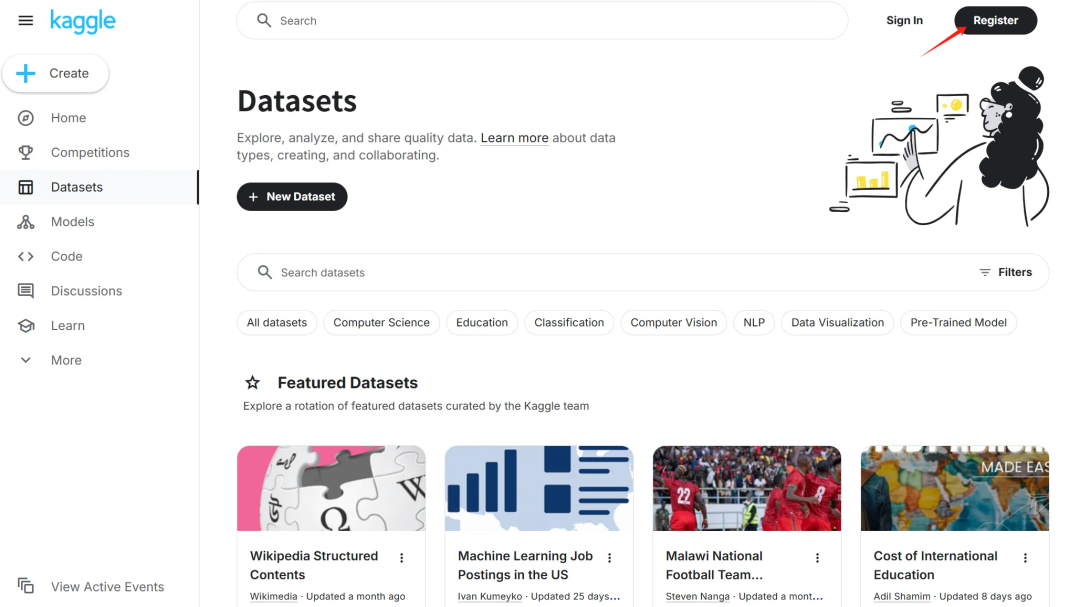Click the View Active Events icon
This screenshot has width=1080, height=607.
click(25, 587)
